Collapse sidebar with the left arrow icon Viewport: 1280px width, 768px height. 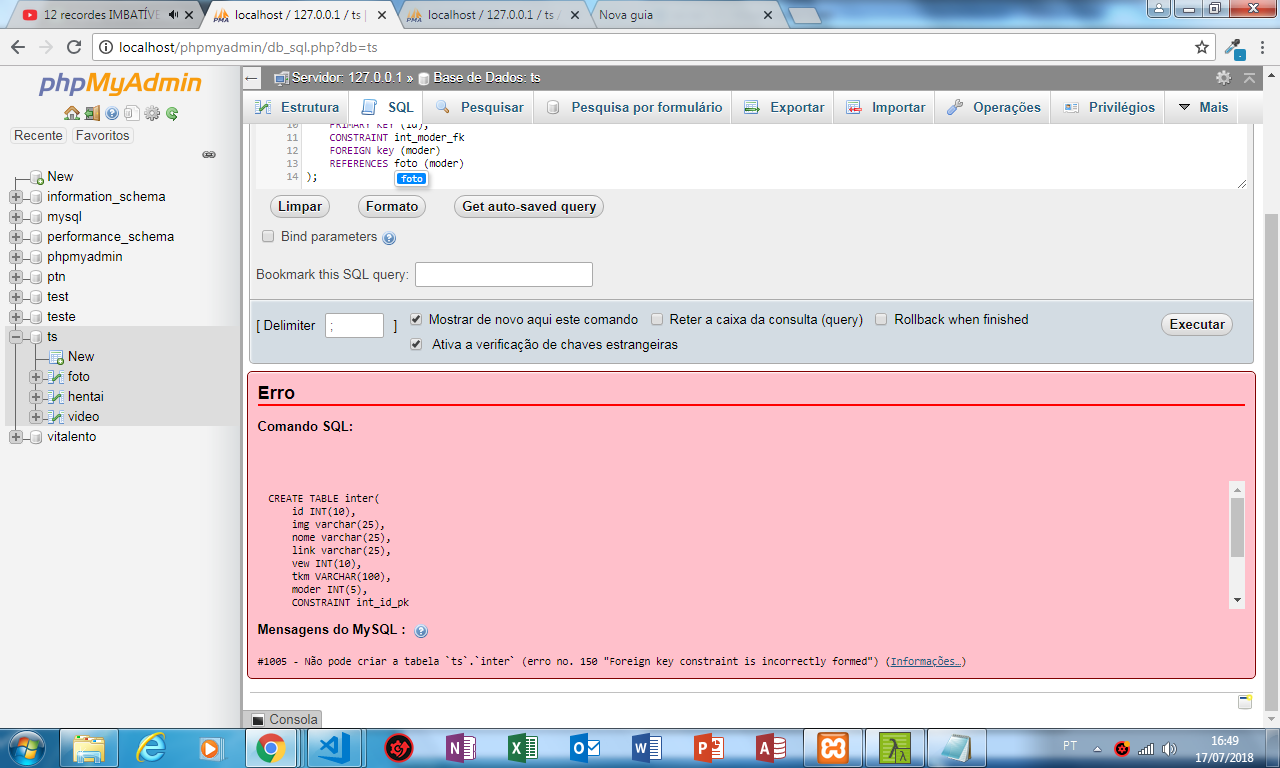pos(252,78)
